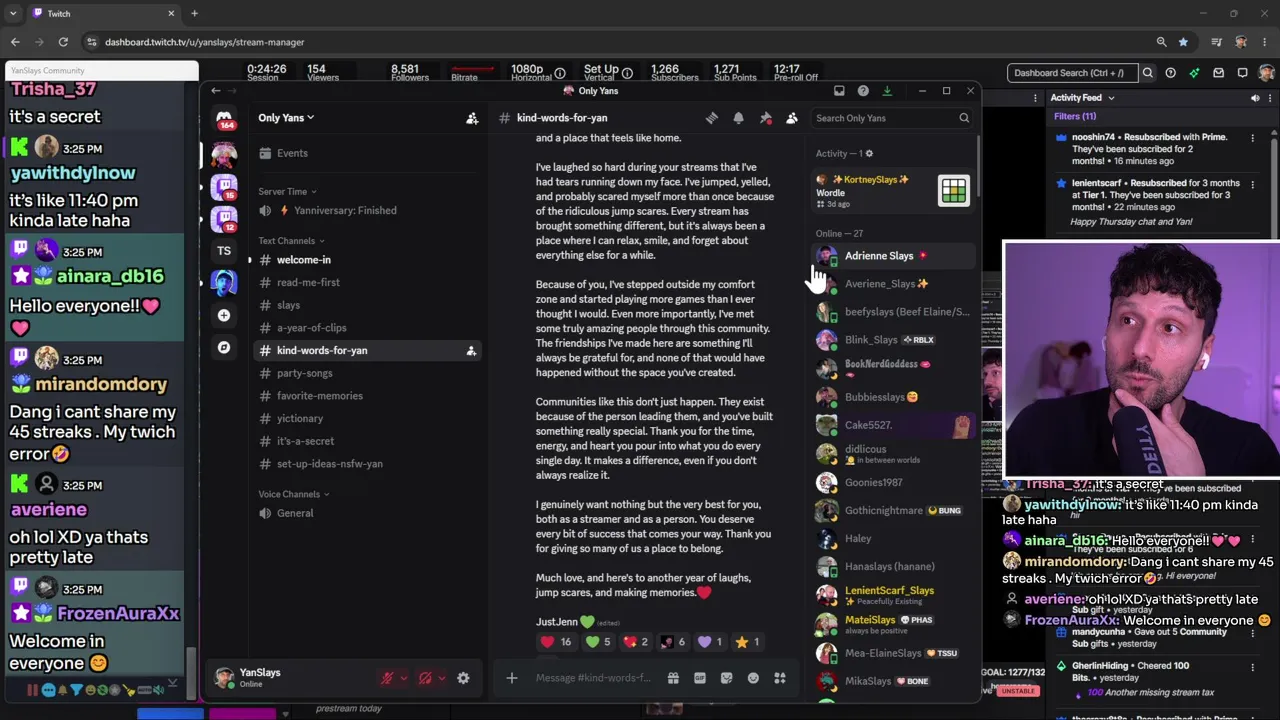Image resolution: width=1280 pixels, height=720 pixels.
Task: Collapse the Voice Channels category
Action: pyautogui.click(x=294, y=494)
